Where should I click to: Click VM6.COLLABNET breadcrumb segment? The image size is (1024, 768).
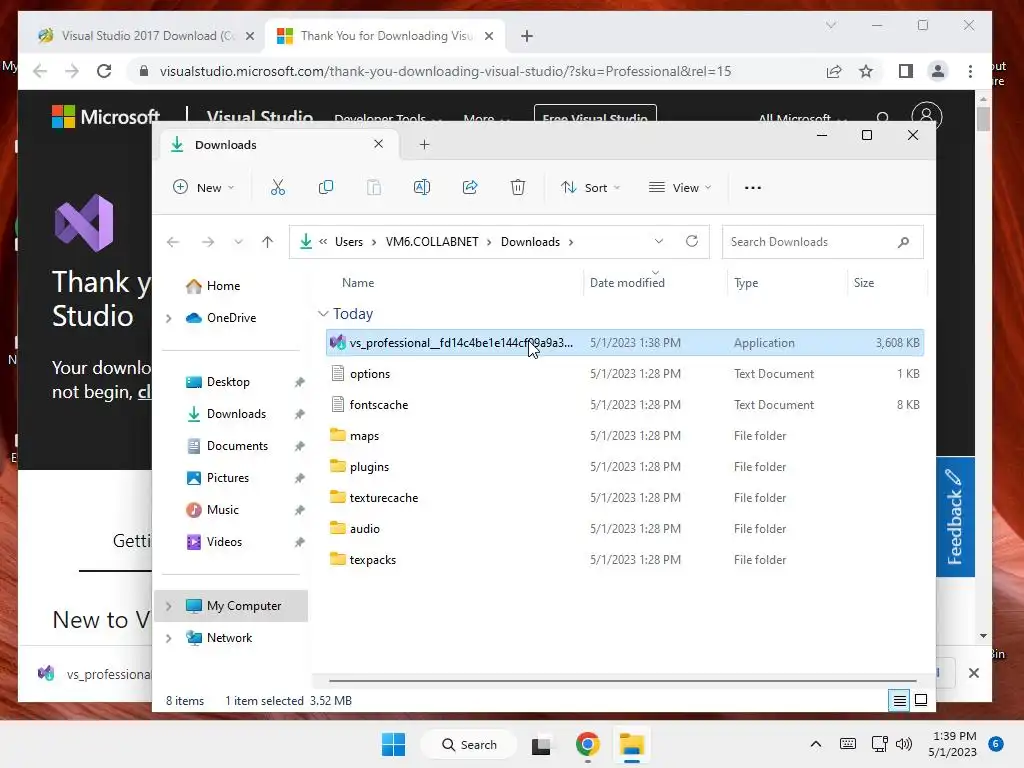click(432, 242)
